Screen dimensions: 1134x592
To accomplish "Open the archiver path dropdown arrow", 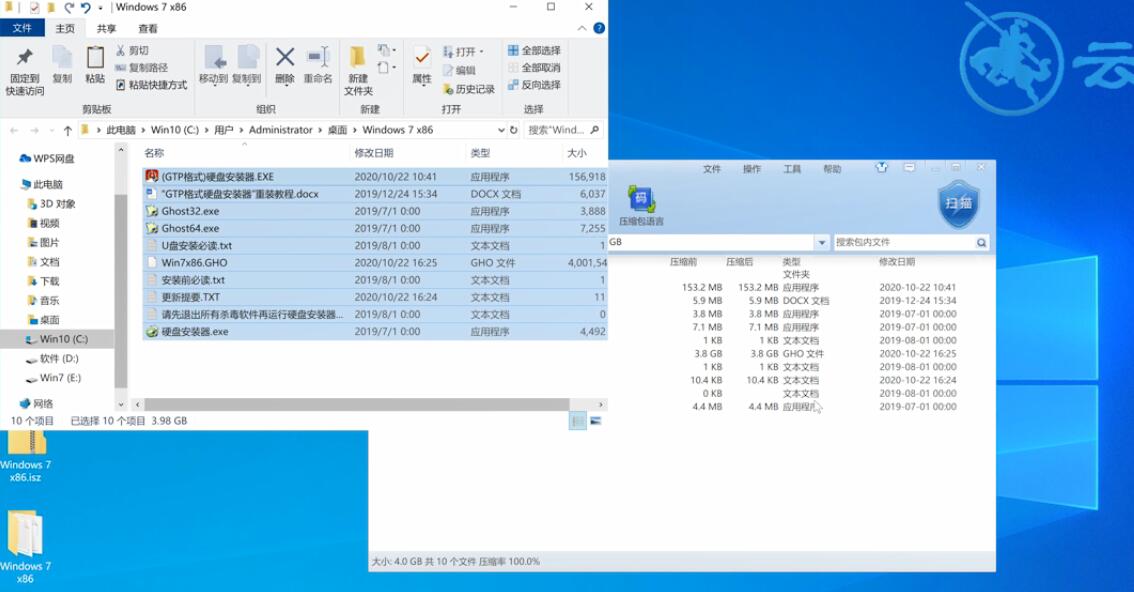I will click(822, 243).
